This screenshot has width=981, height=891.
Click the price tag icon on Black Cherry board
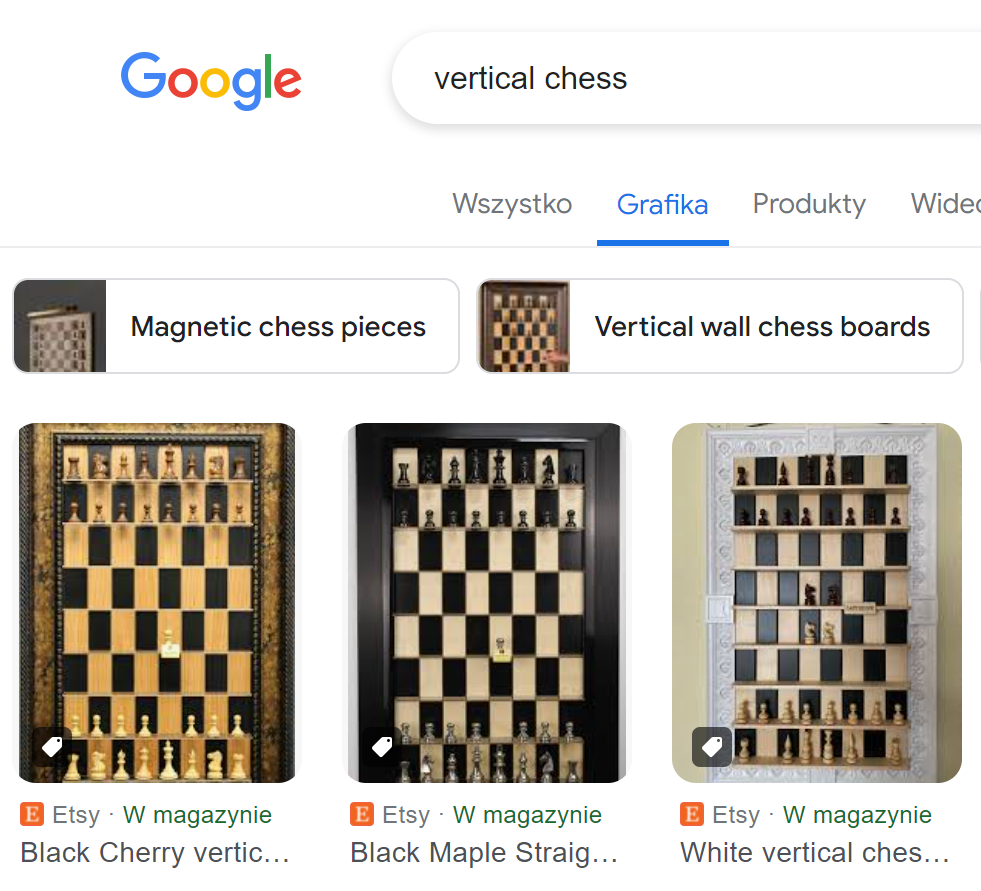[52, 746]
